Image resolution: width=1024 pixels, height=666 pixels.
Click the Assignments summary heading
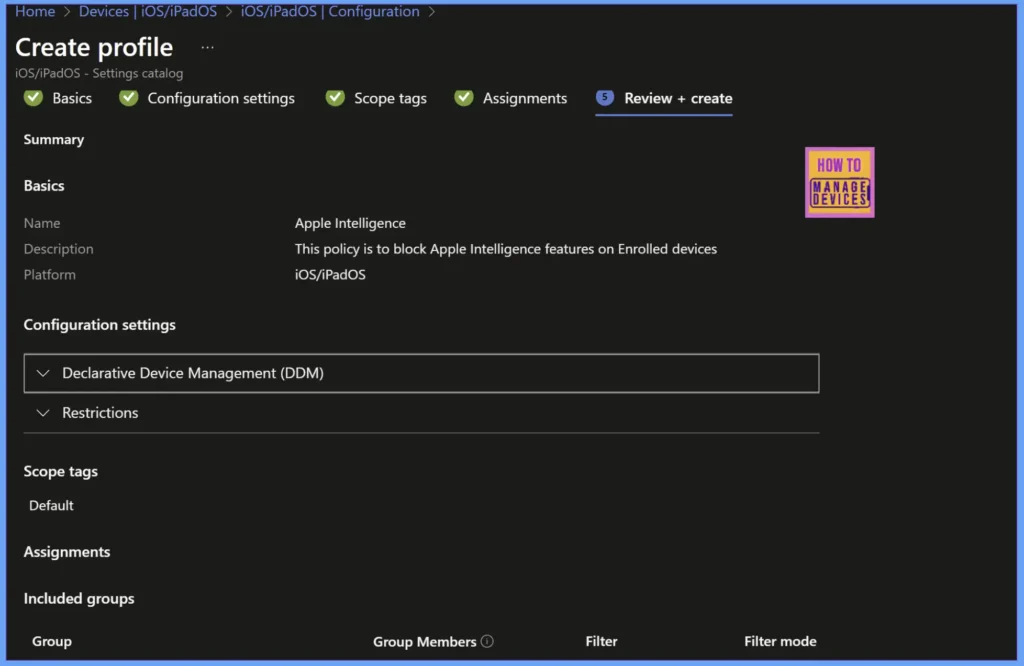67,552
